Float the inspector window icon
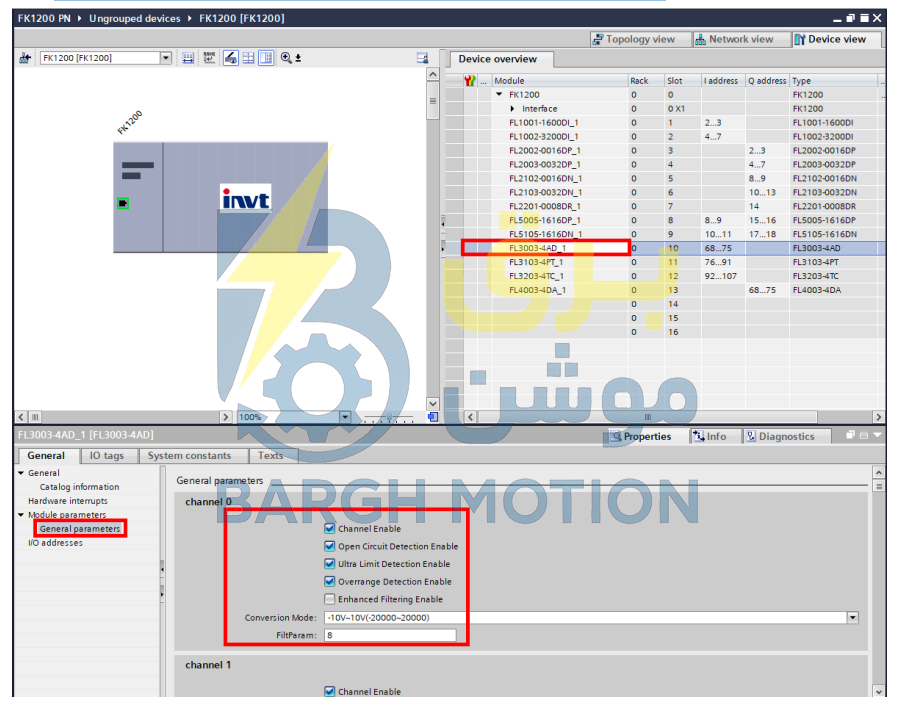Image resolution: width=913 pixels, height=705 pixels. pos(851,435)
